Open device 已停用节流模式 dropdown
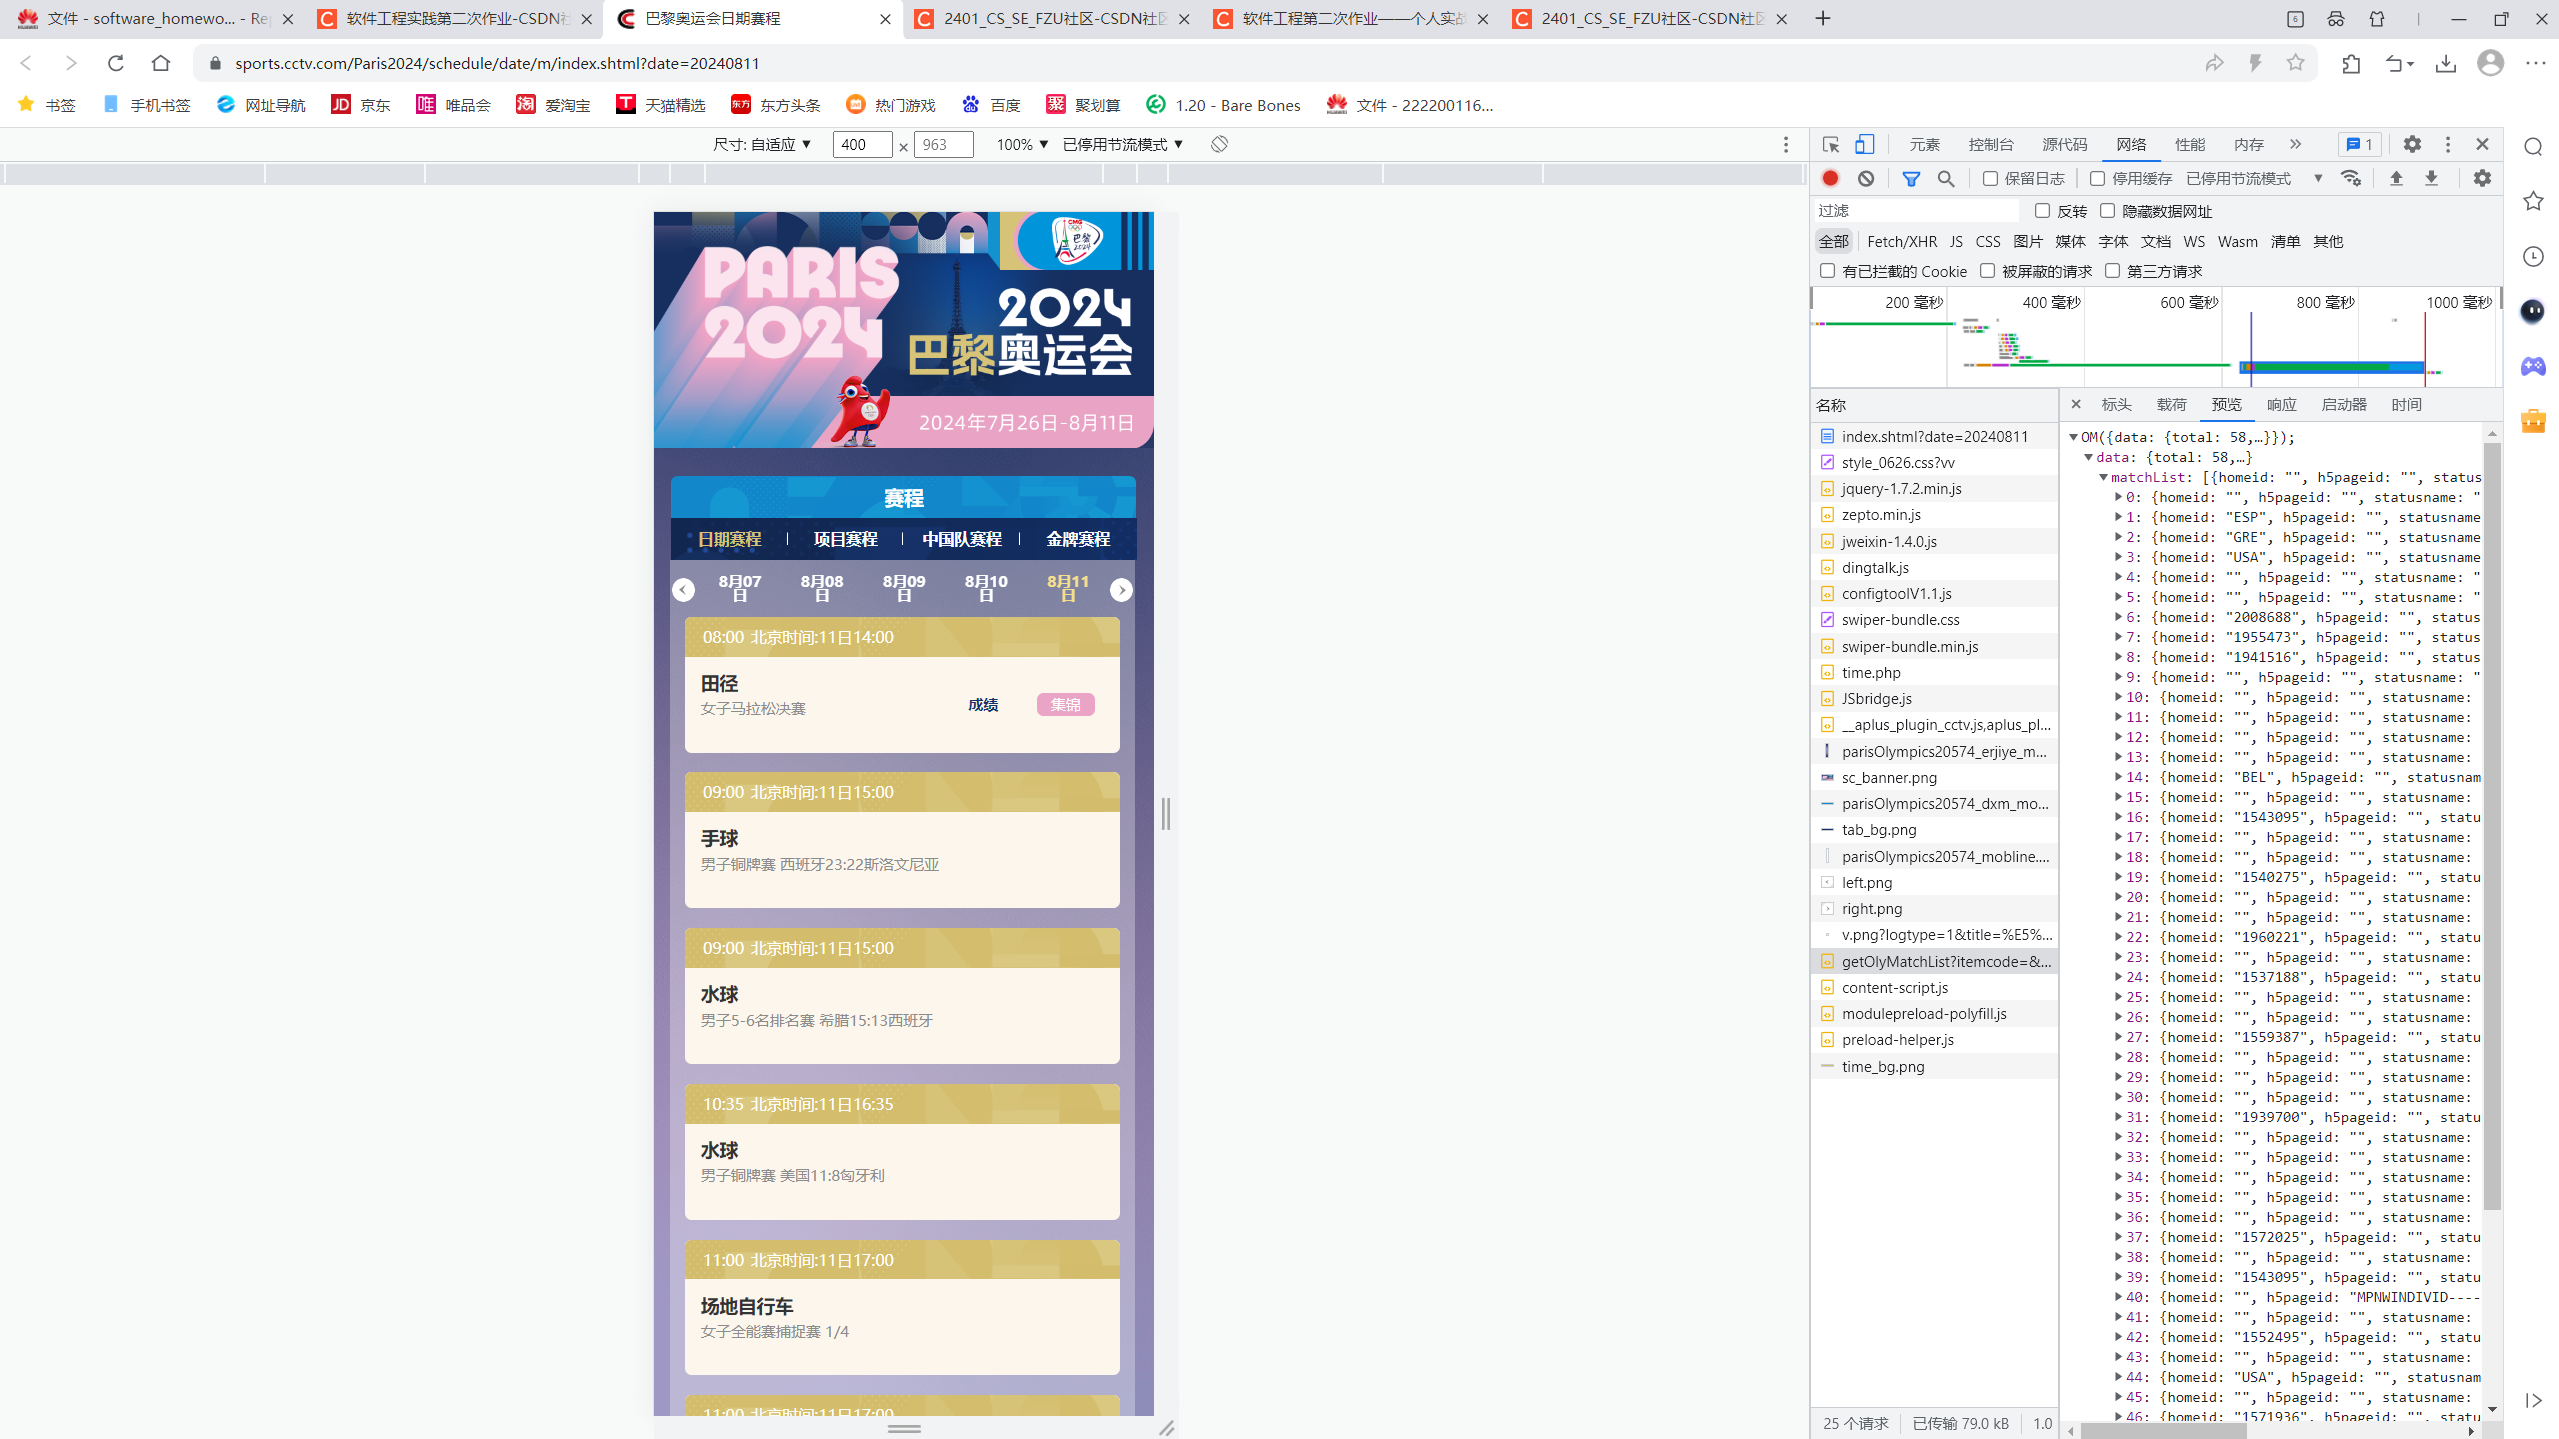The height and width of the screenshot is (1439, 2559). pos(1123,144)
